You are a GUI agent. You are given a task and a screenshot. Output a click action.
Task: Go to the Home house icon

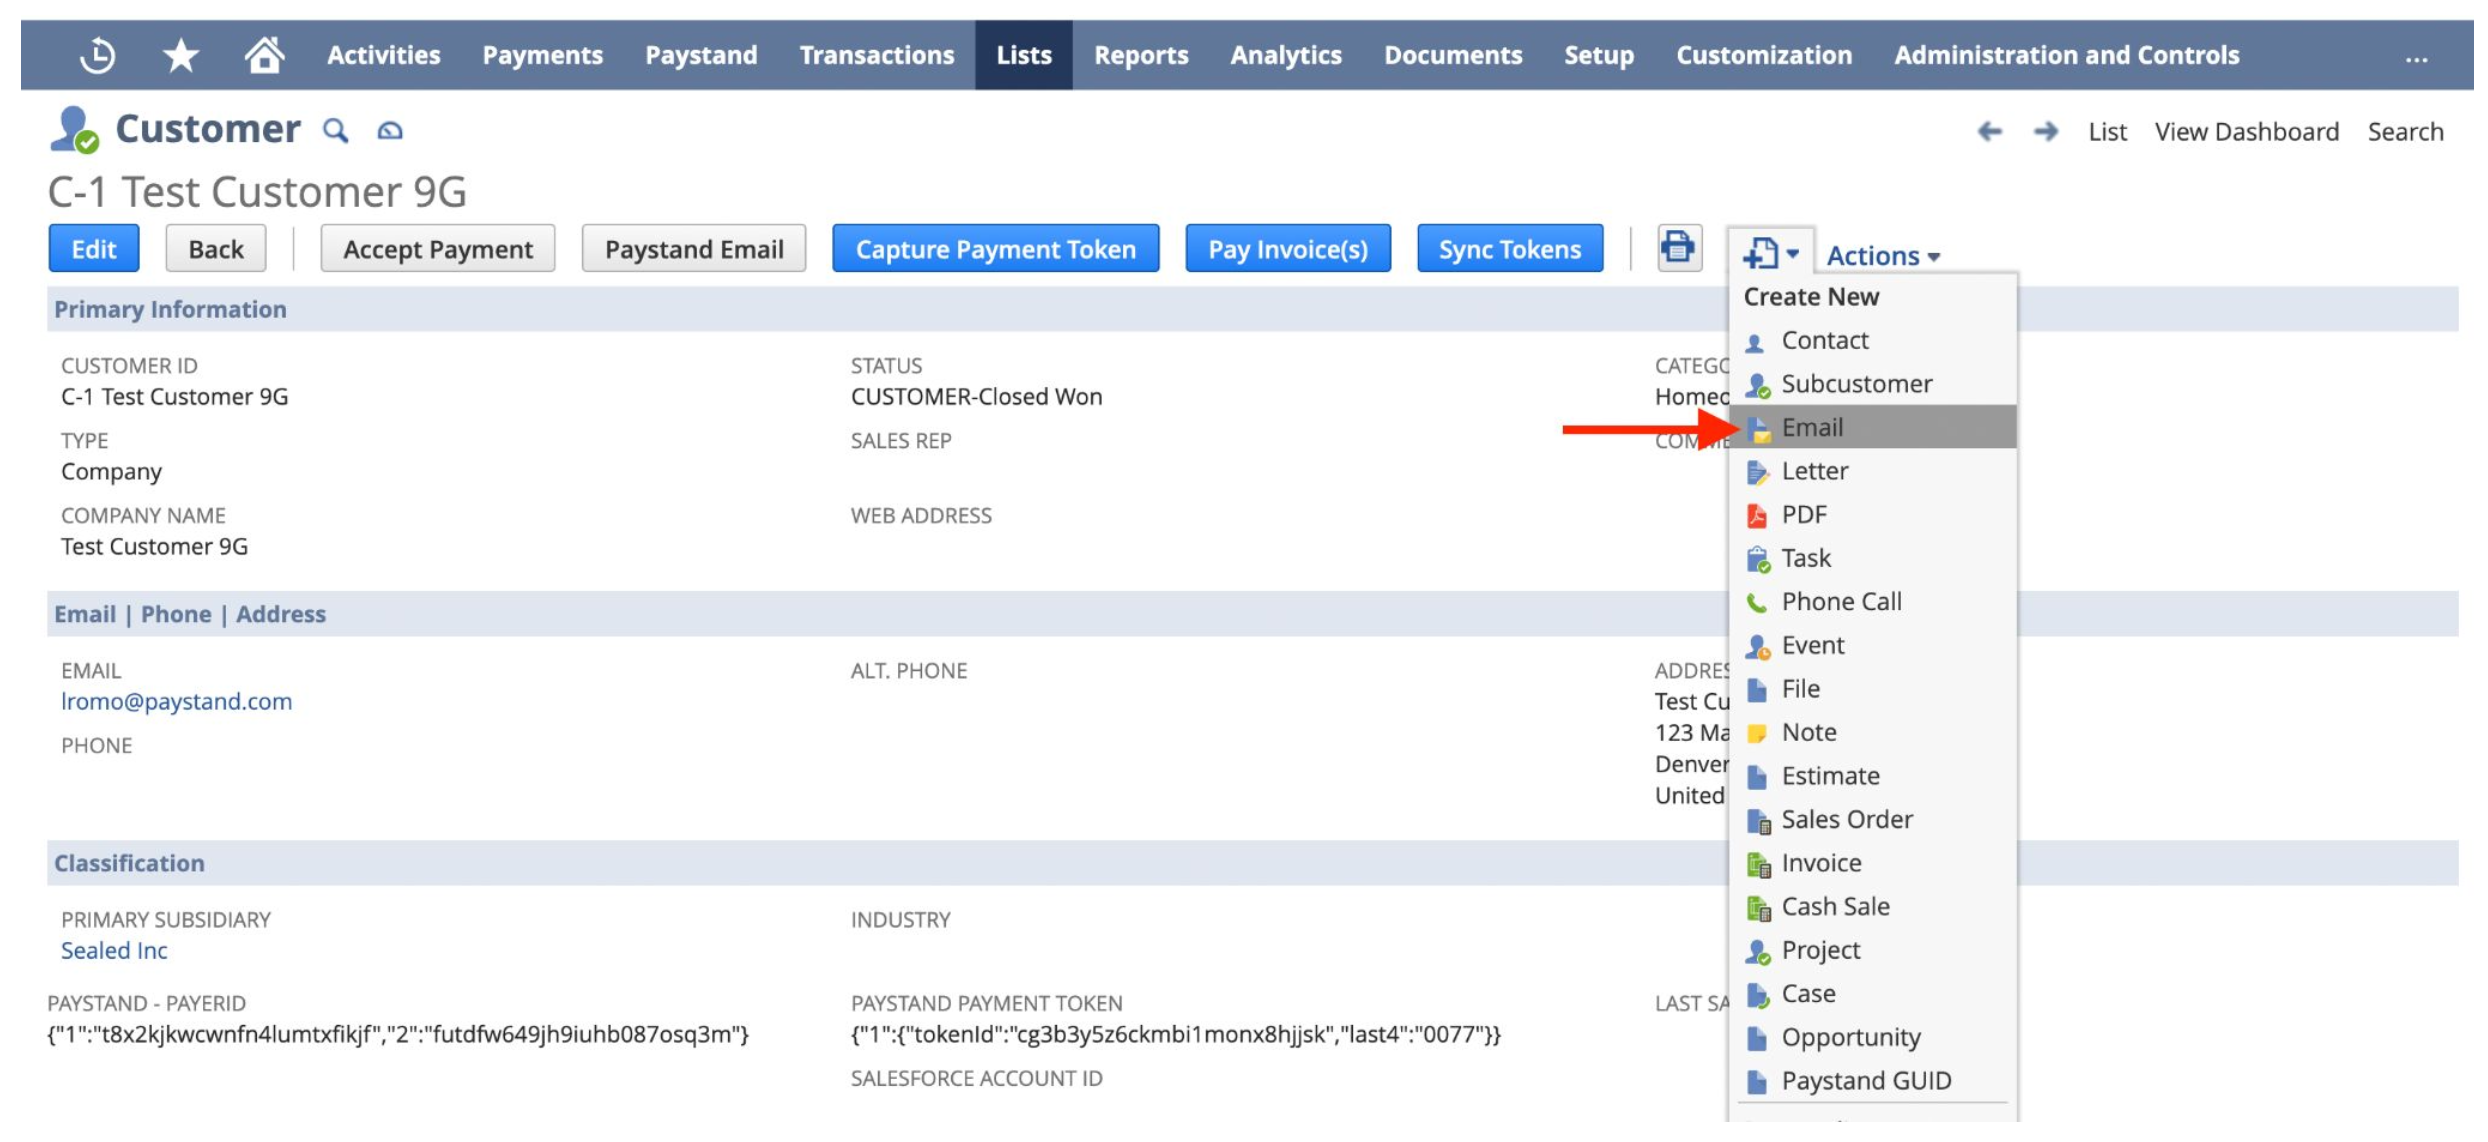pos(265,54)
